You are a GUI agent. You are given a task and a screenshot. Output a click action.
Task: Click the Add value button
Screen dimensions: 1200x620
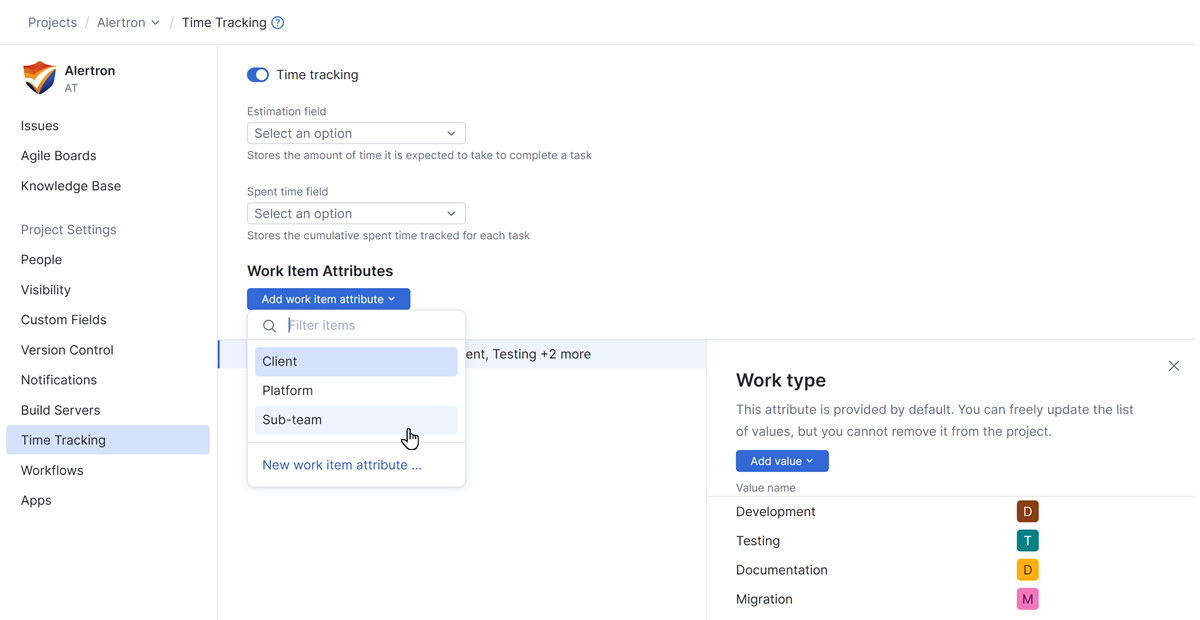(782, 461)
